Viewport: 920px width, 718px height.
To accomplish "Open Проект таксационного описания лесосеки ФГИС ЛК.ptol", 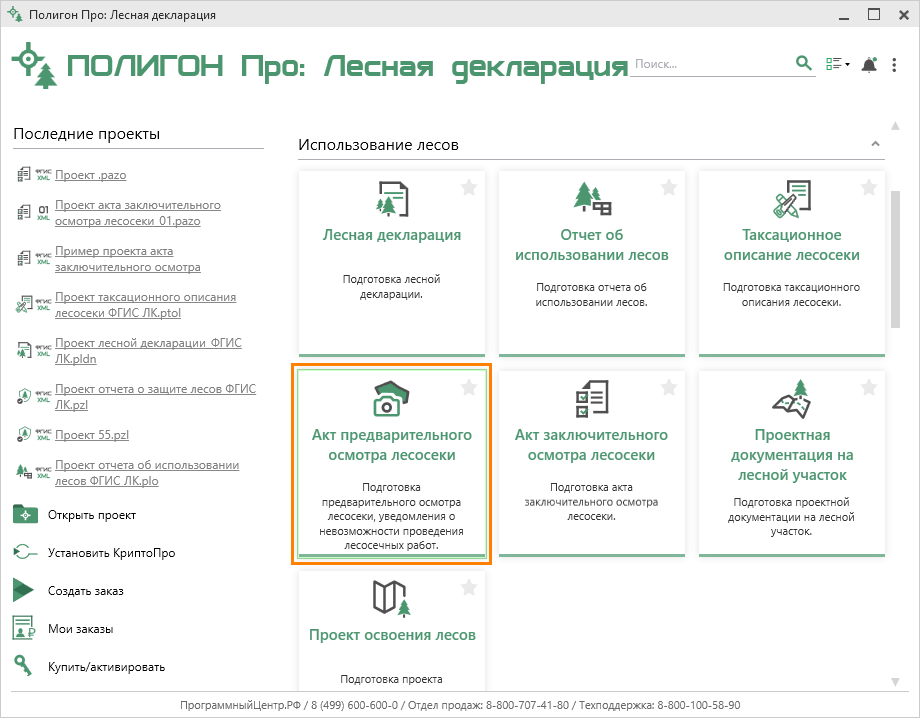I will click(x=146, y=305).
